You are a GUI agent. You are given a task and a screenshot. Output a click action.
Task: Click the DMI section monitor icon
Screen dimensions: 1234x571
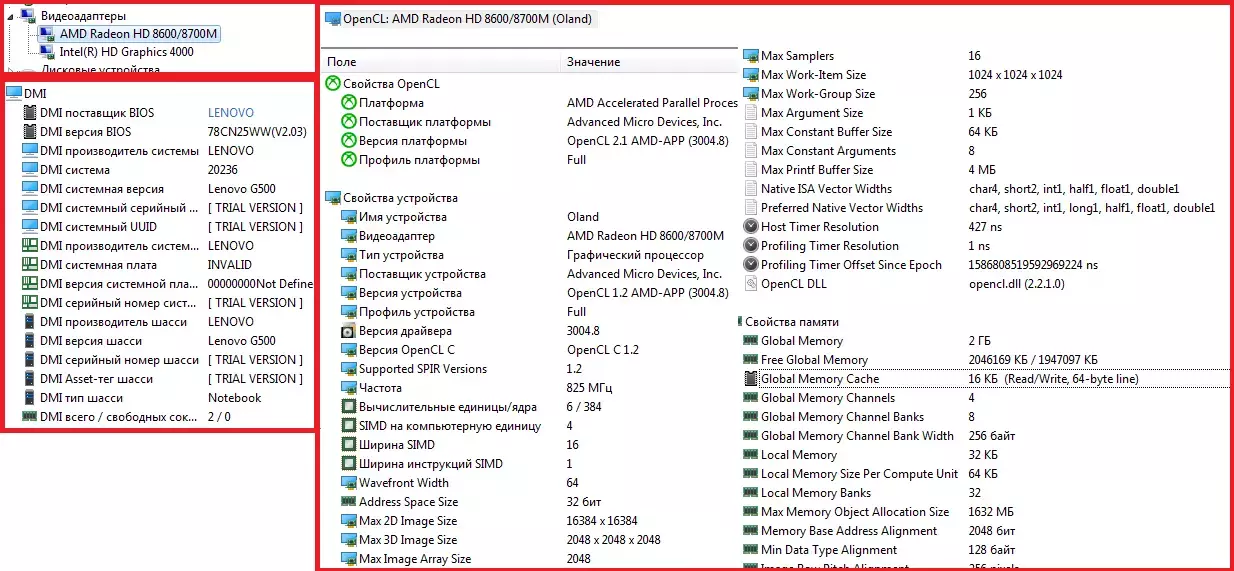(x=13, y=93)
